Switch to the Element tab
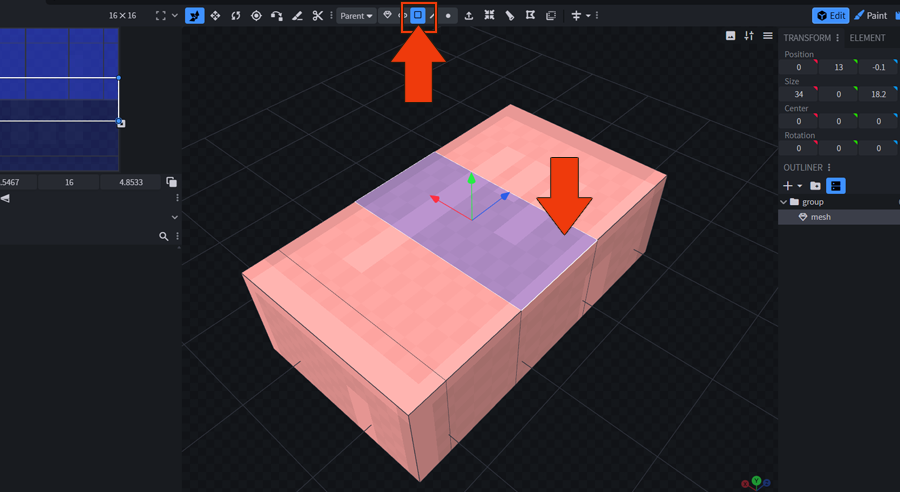This screenshot has width=900, height=492. tap(866, 38)
